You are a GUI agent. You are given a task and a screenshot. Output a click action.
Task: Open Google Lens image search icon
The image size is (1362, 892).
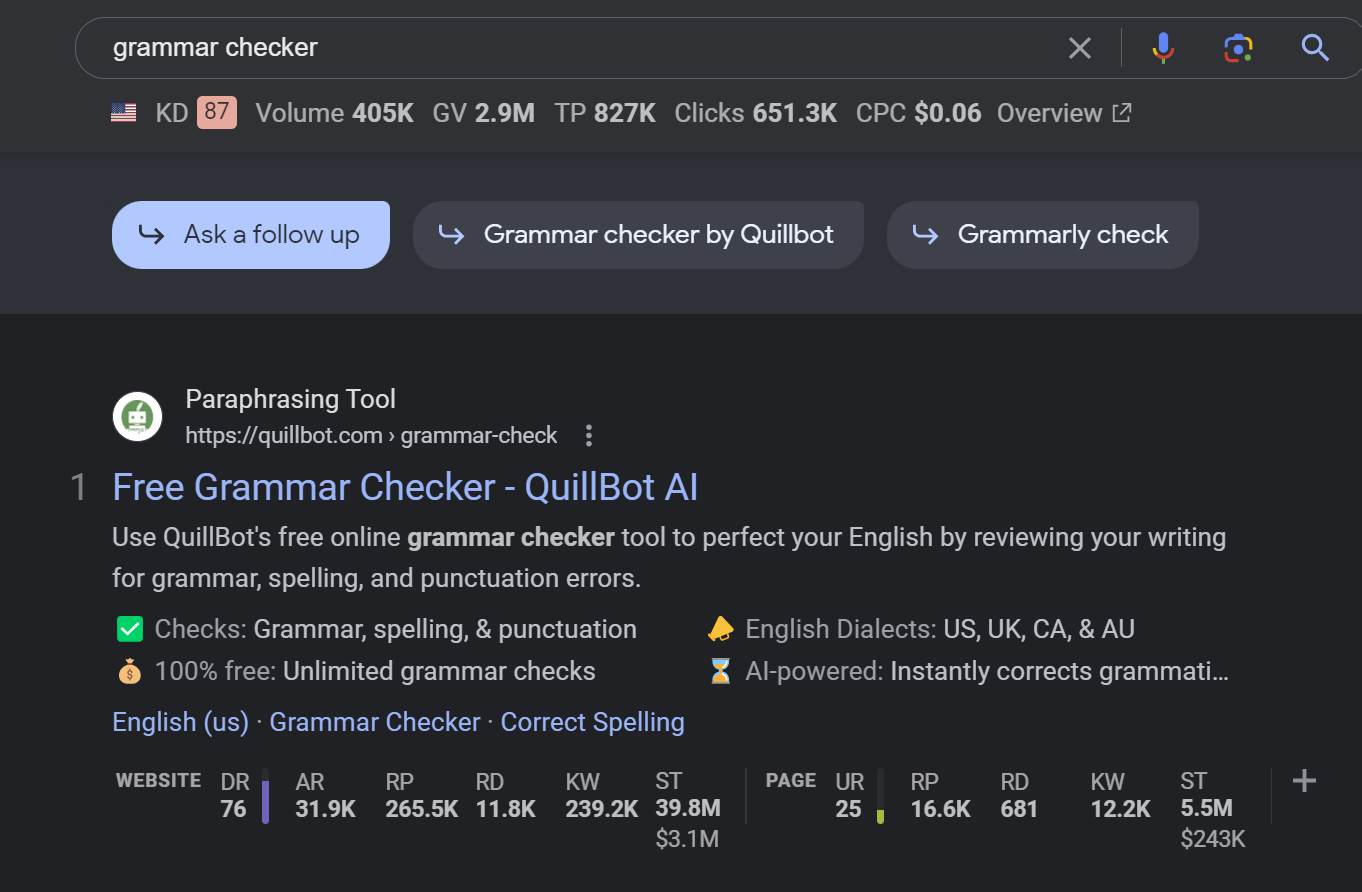1238,47
